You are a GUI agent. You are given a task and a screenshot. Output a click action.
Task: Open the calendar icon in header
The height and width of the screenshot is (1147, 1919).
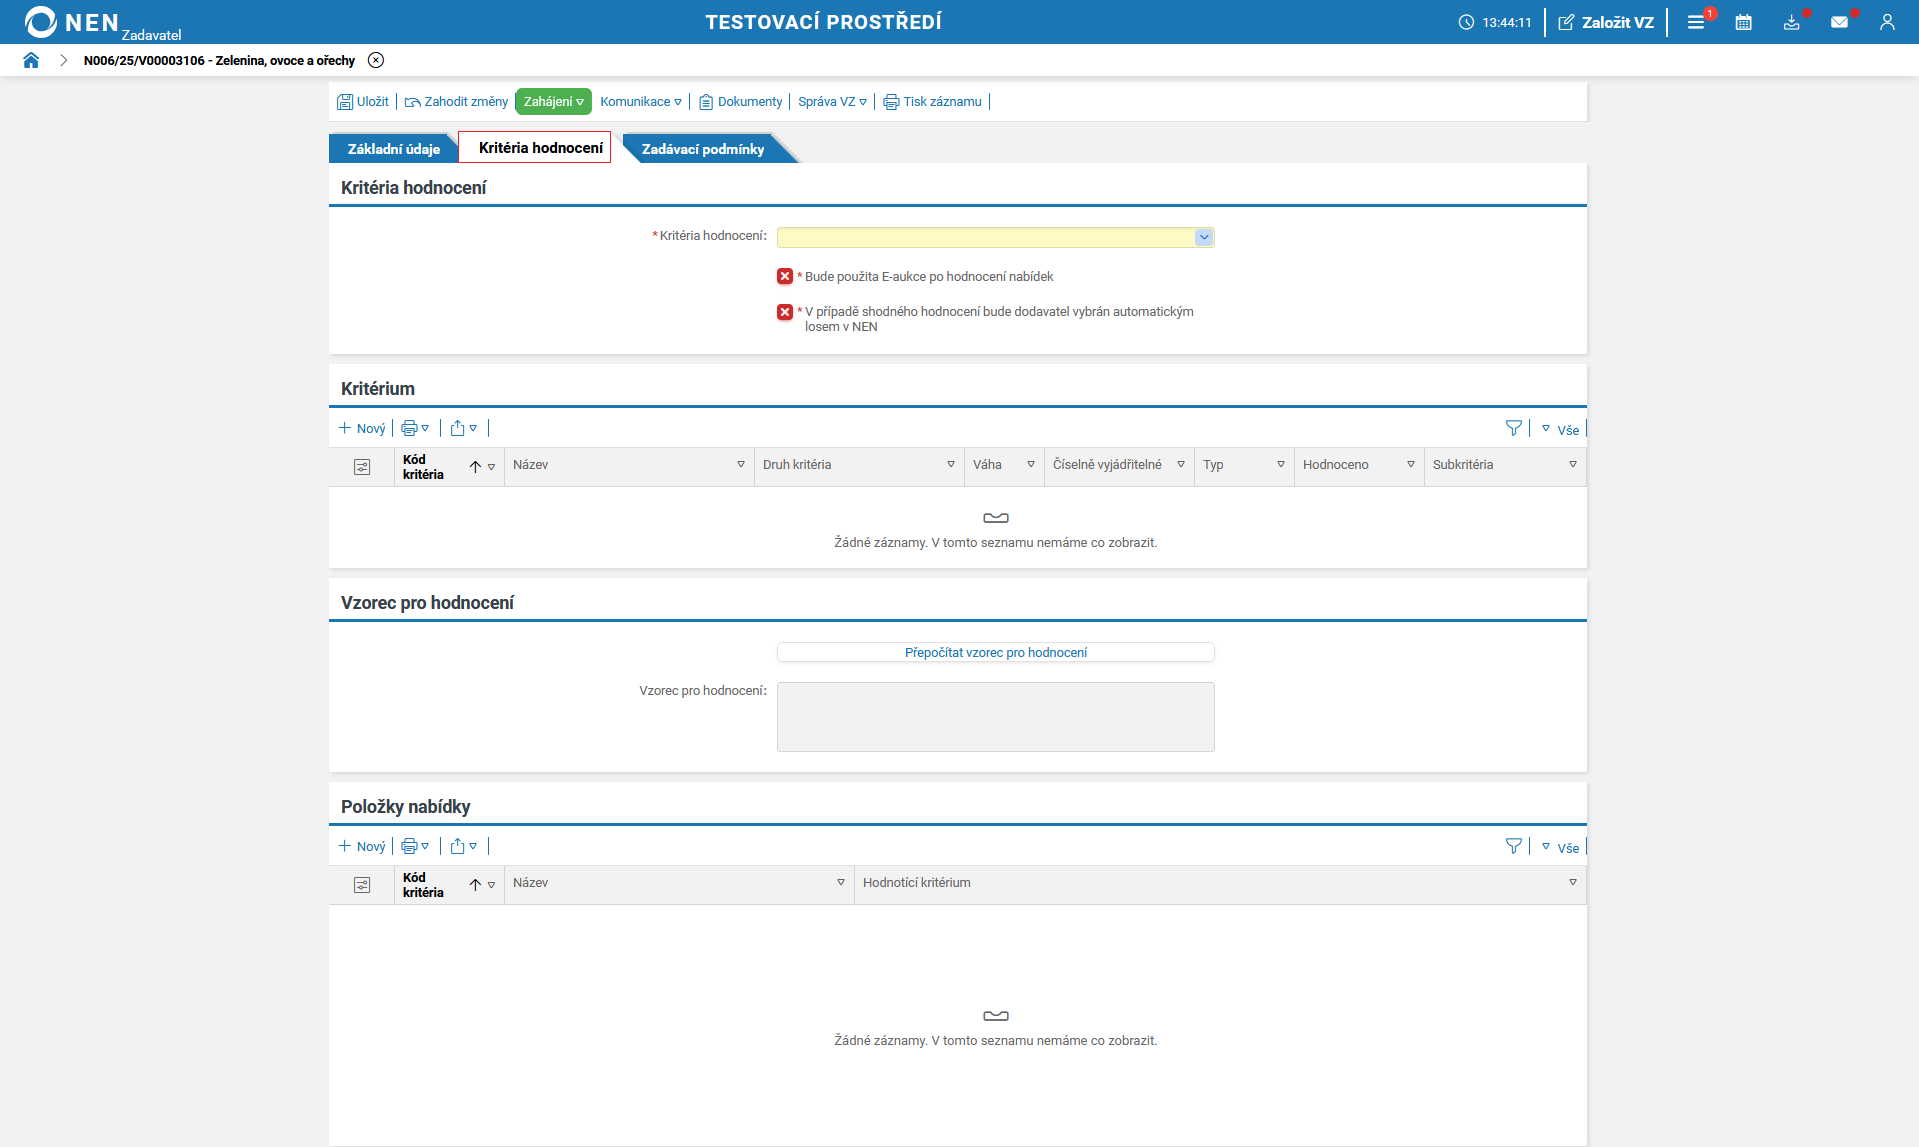[x=1743, y=22]
